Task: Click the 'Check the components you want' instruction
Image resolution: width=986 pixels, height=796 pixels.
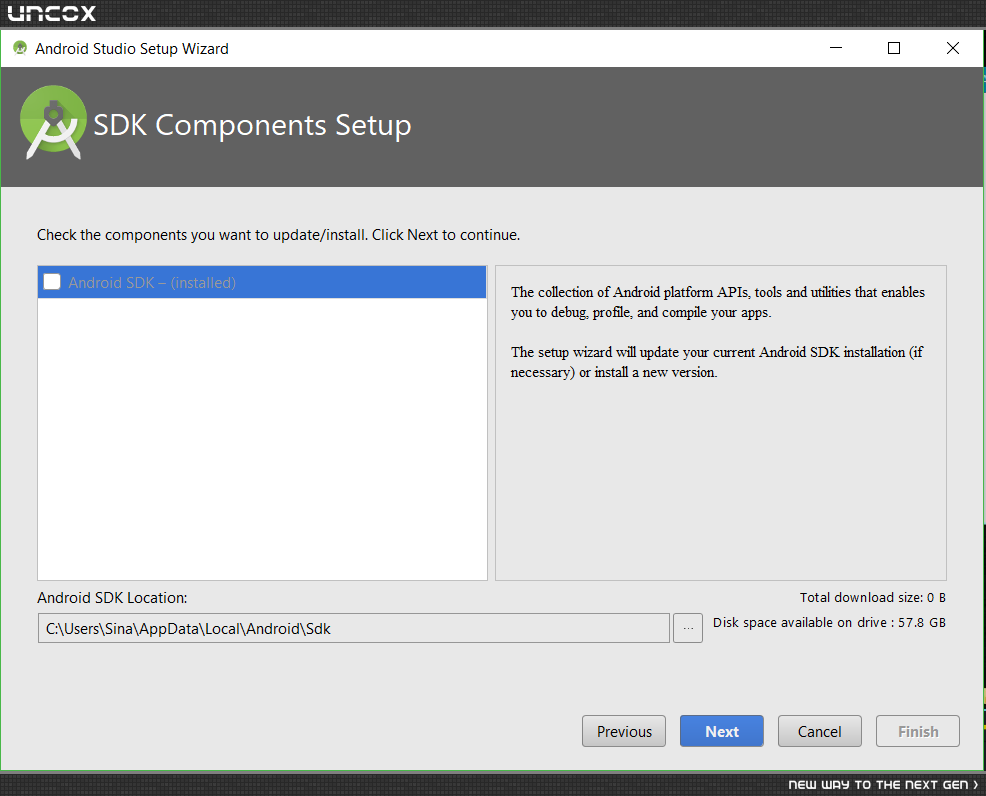Action: click(x=279, y=235)
